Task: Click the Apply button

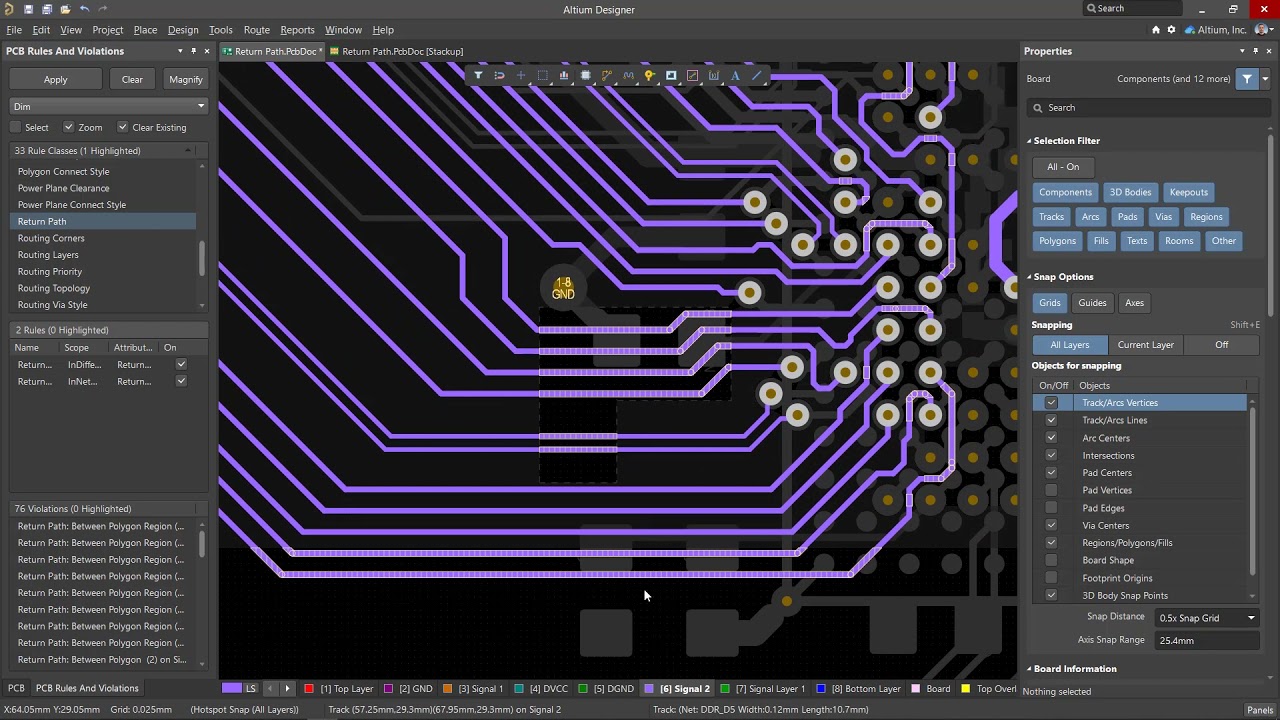Action: 56,79
